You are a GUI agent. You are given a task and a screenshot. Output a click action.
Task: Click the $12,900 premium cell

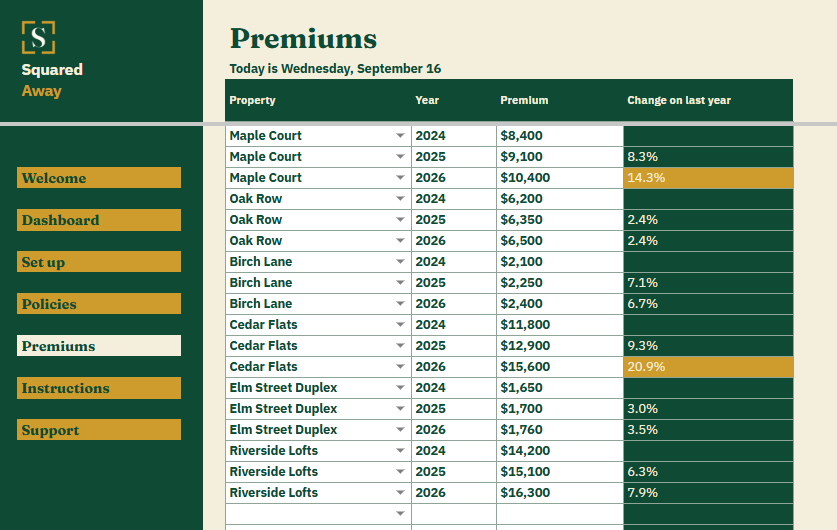click(560, 345)
